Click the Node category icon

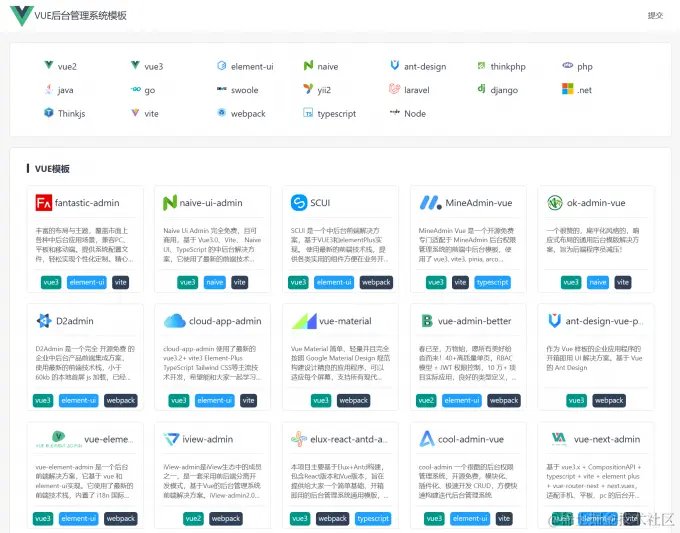coord(395,112)
